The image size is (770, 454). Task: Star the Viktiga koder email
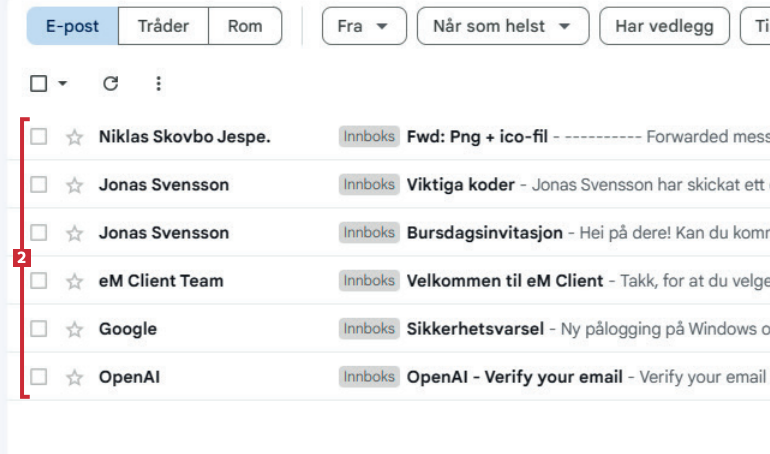(74, 185)
